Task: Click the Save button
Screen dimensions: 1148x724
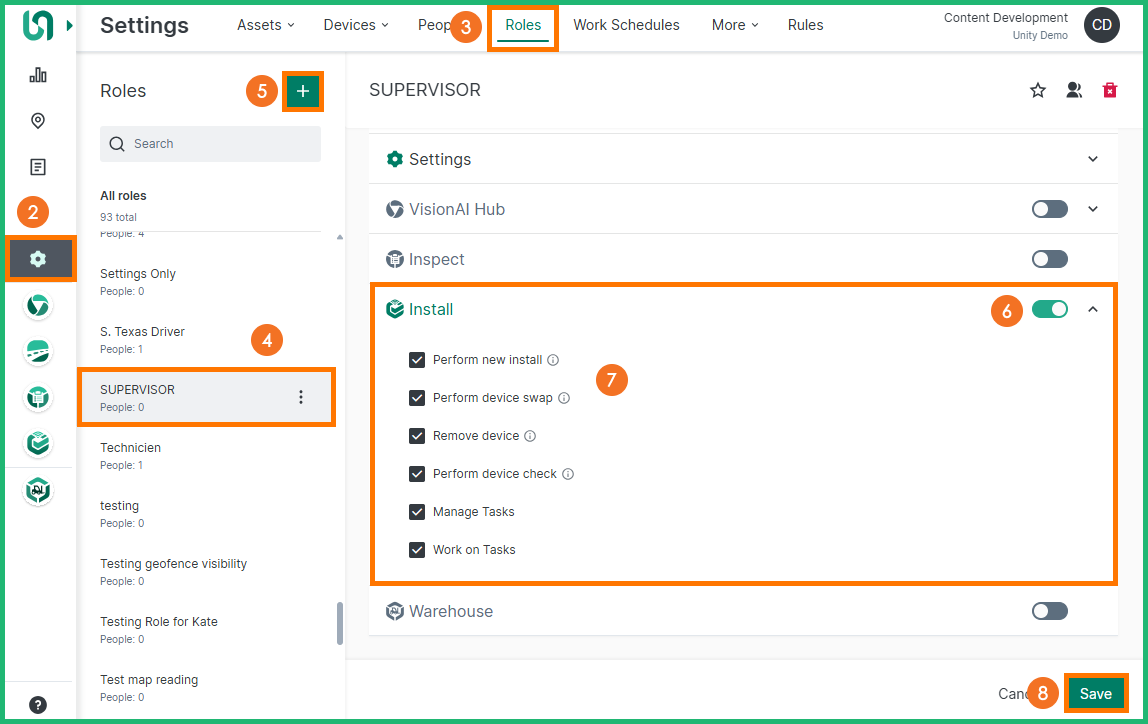Action: [x=1095, y=694]
